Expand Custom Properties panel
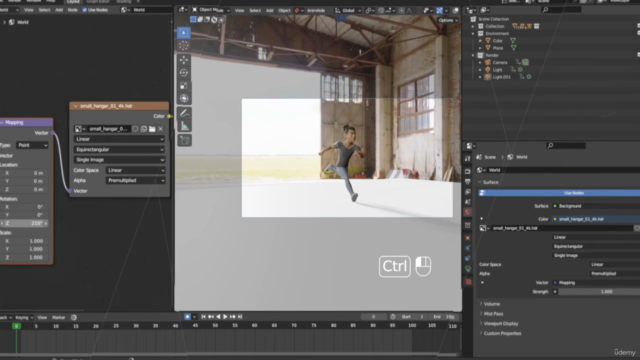This screenshot has height=360, width=640. click(x=502, y=333)
